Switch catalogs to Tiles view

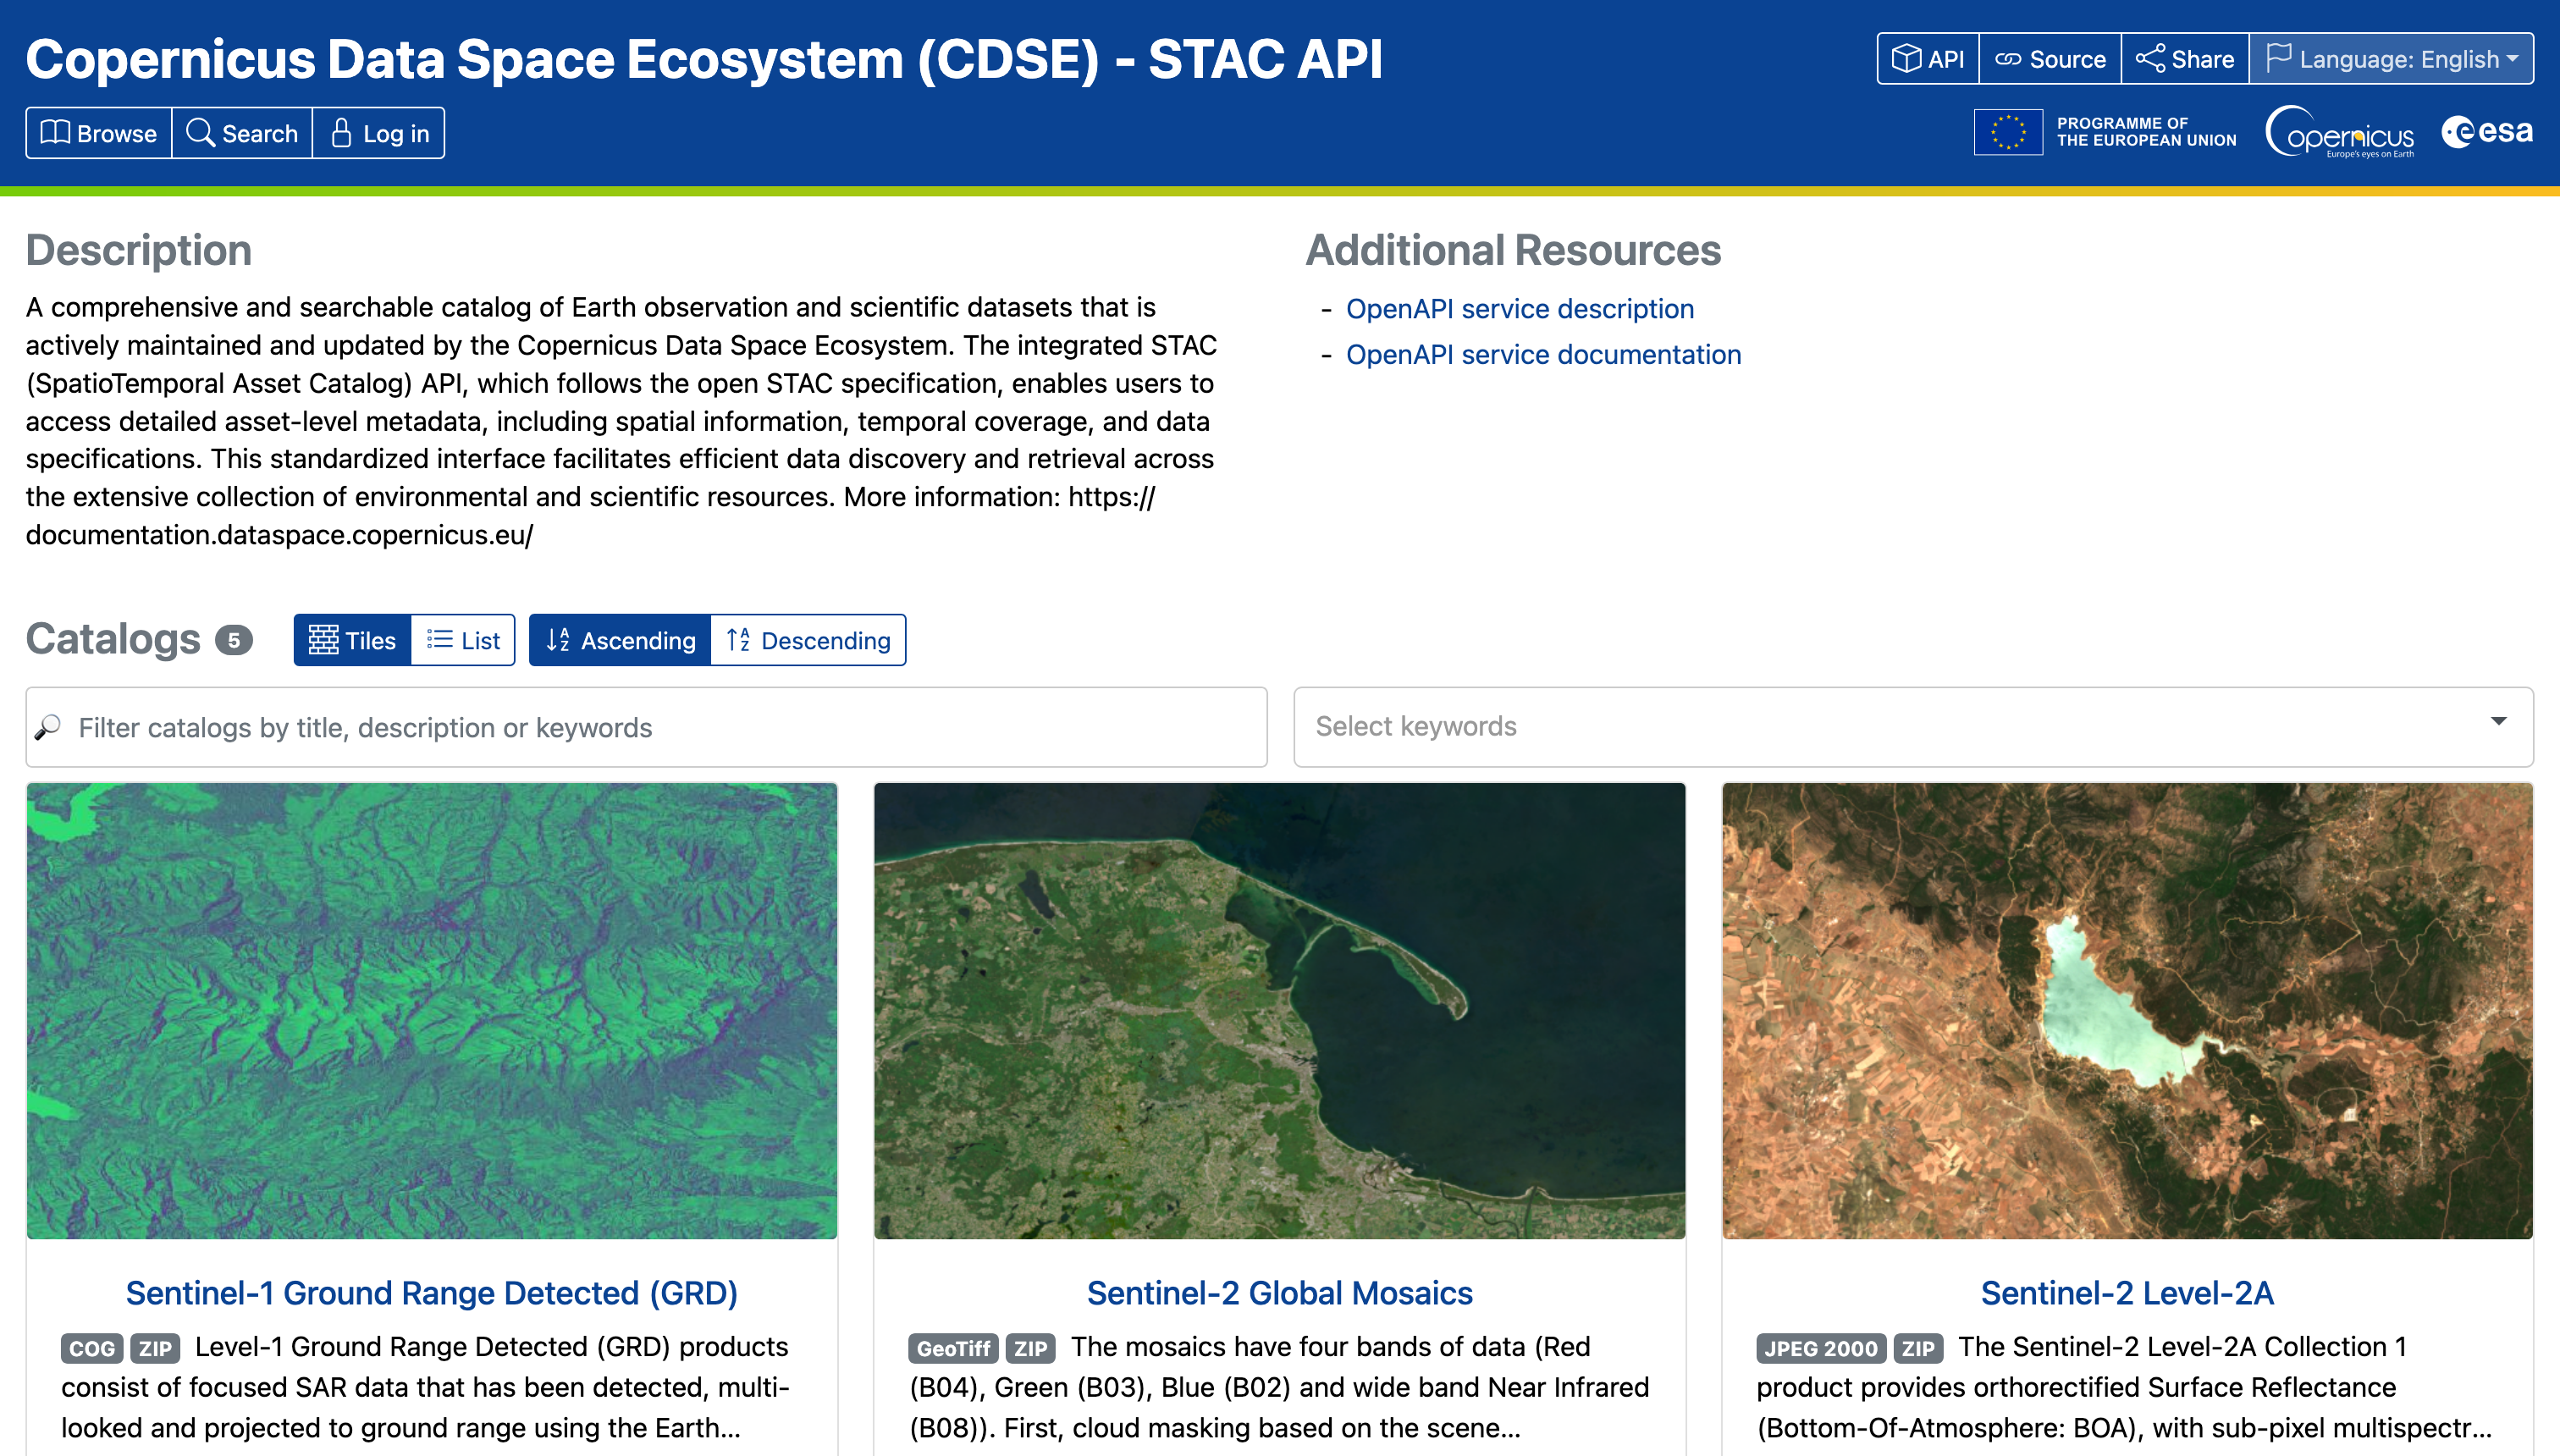click(352, 640)
